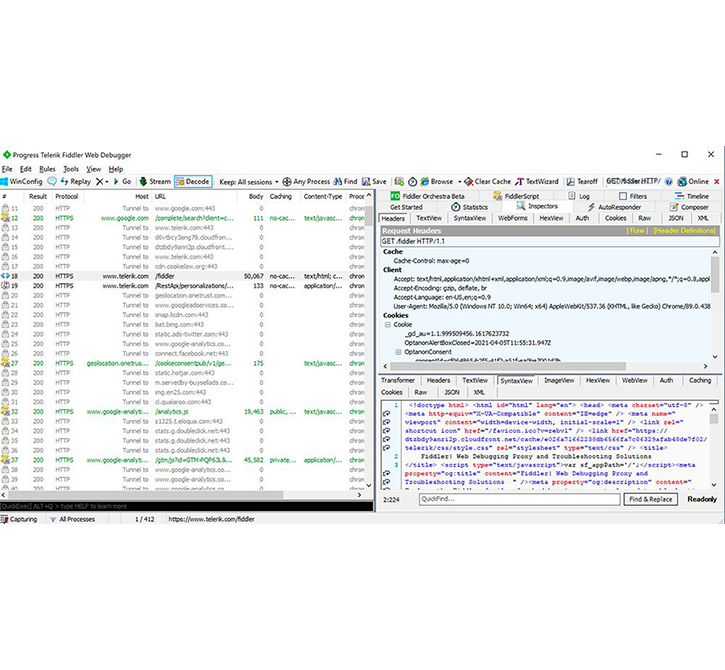Click the Raw link in Request Headers
The image size is (725, 670).
coord(637,230)
